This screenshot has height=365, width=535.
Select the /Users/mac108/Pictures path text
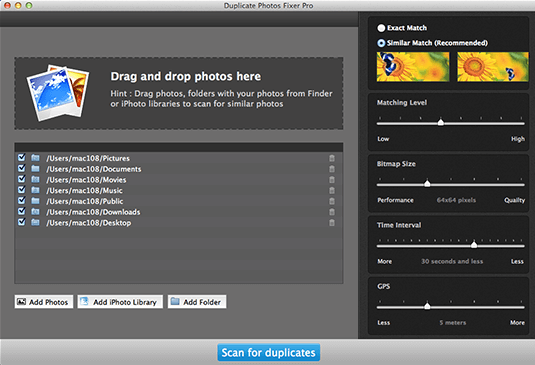pos(88,158)
